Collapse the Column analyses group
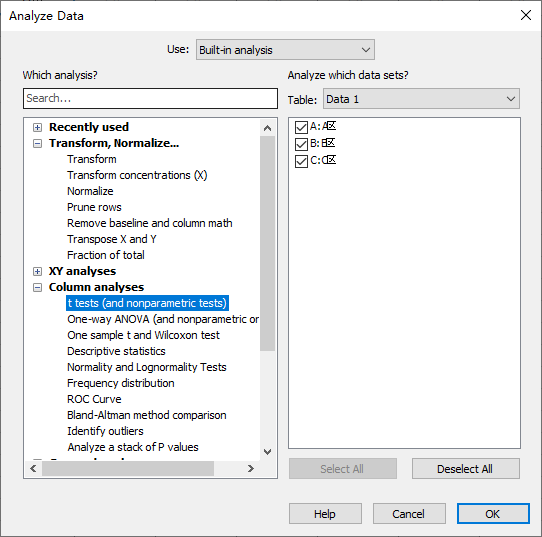The image size is (542, 537). (x=37, y=287)
